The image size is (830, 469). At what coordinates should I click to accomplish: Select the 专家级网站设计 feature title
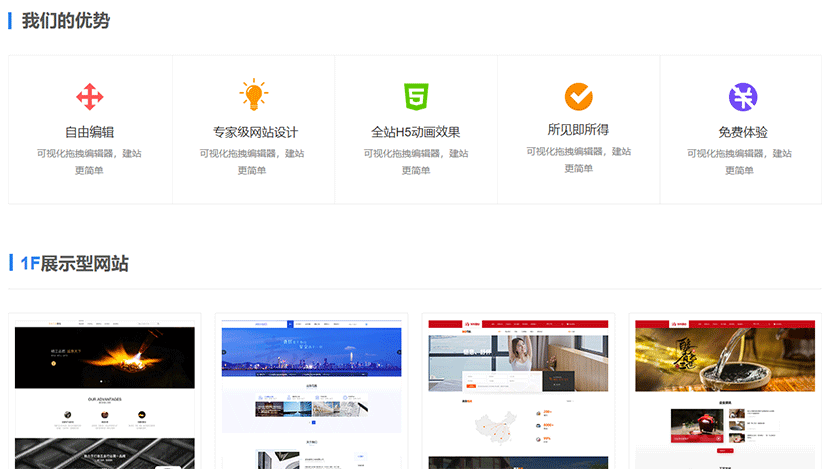[254, 132]
